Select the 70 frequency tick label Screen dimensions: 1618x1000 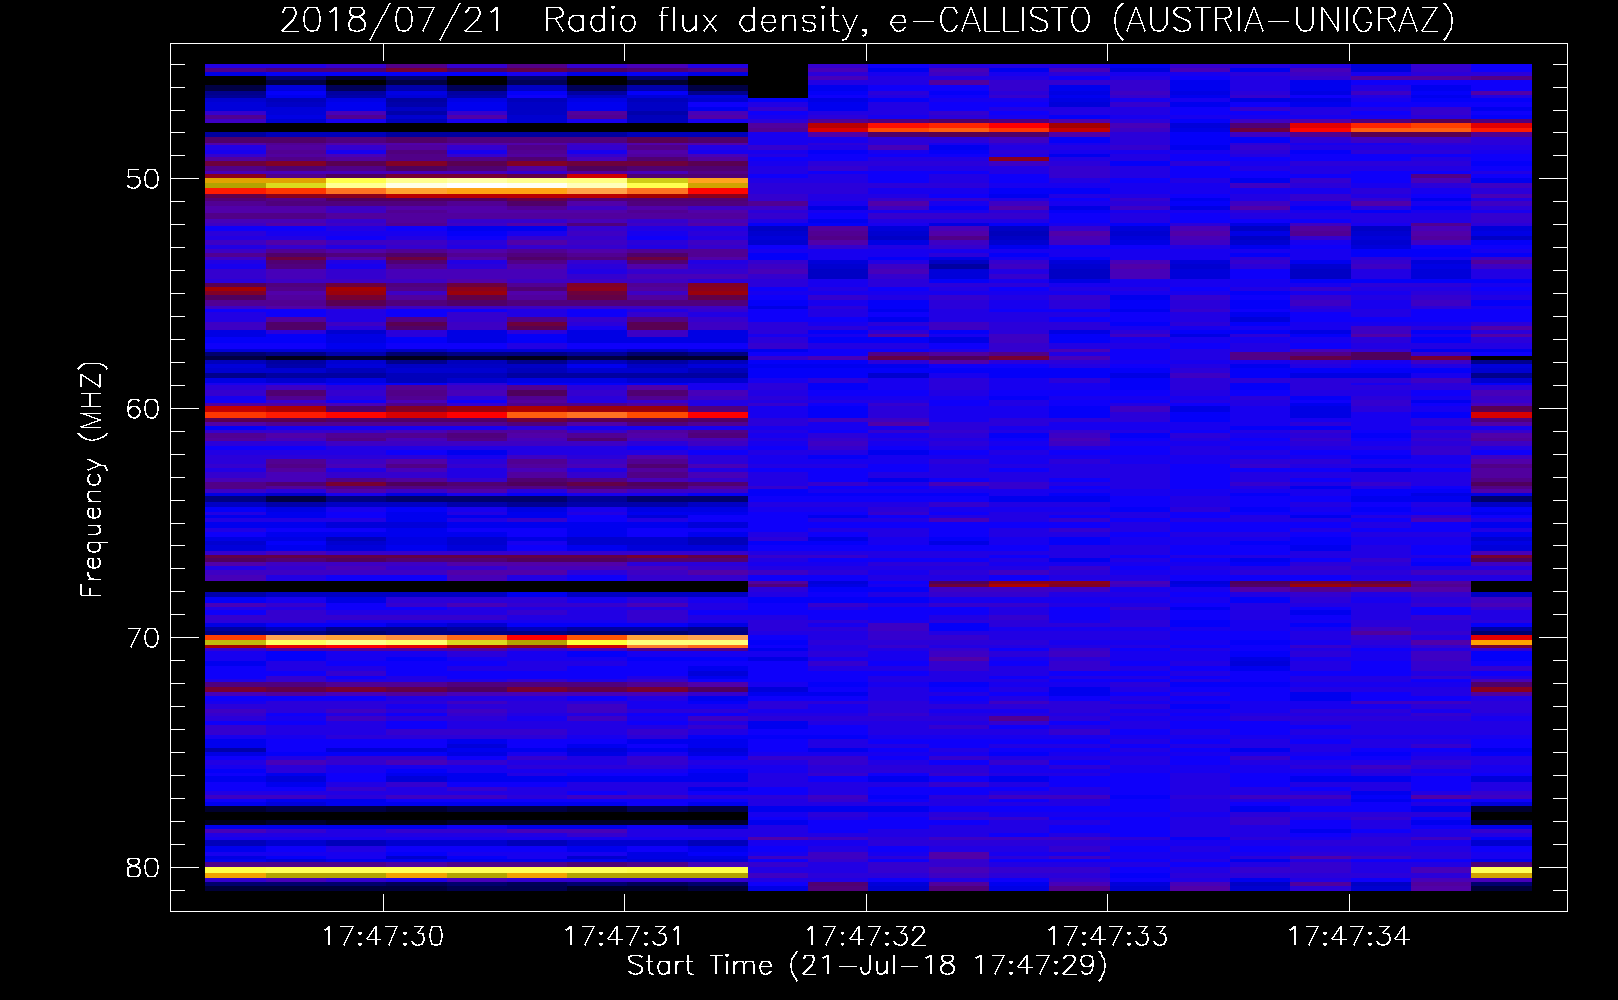pyautogui.click(x=144, y=638)
